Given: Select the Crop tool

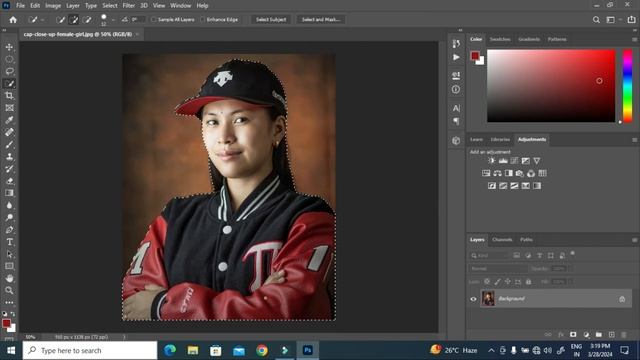Looking at the screenshot, I should coord(9,96).
